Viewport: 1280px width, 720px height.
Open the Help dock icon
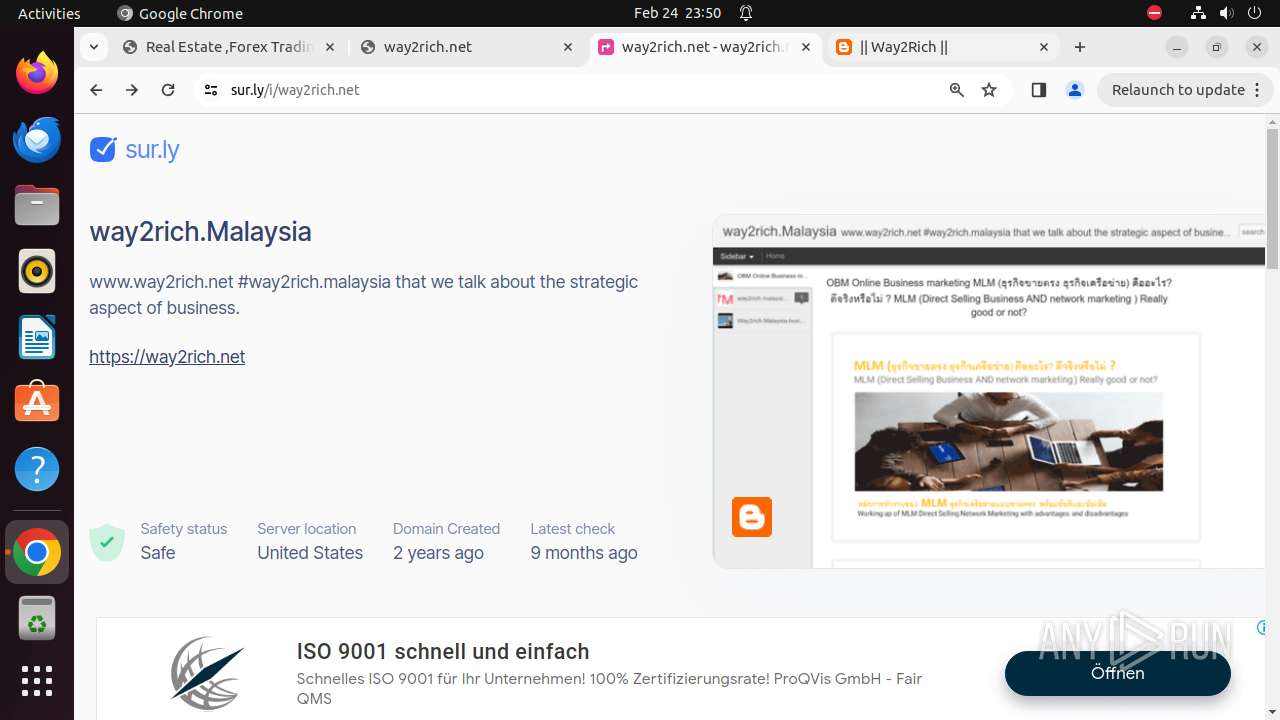coord(37,469)
